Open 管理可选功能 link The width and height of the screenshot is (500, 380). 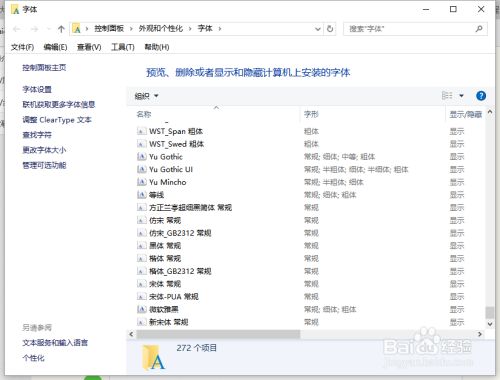[44, 165]
